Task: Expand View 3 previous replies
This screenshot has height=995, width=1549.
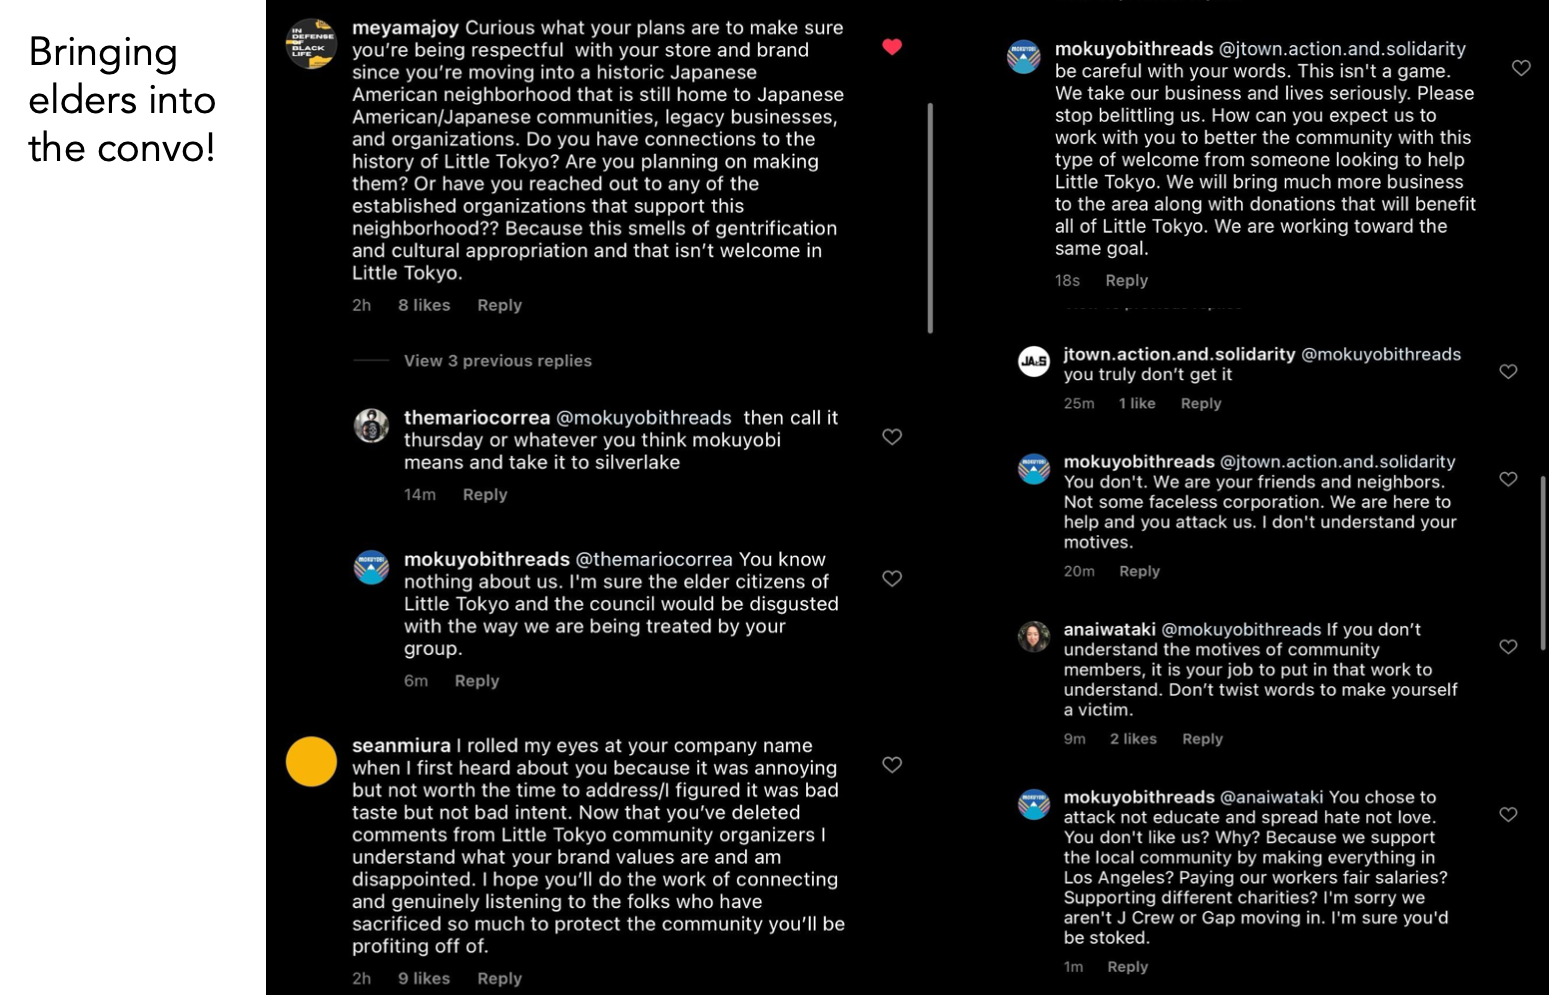Action: (x=497, y=361)
